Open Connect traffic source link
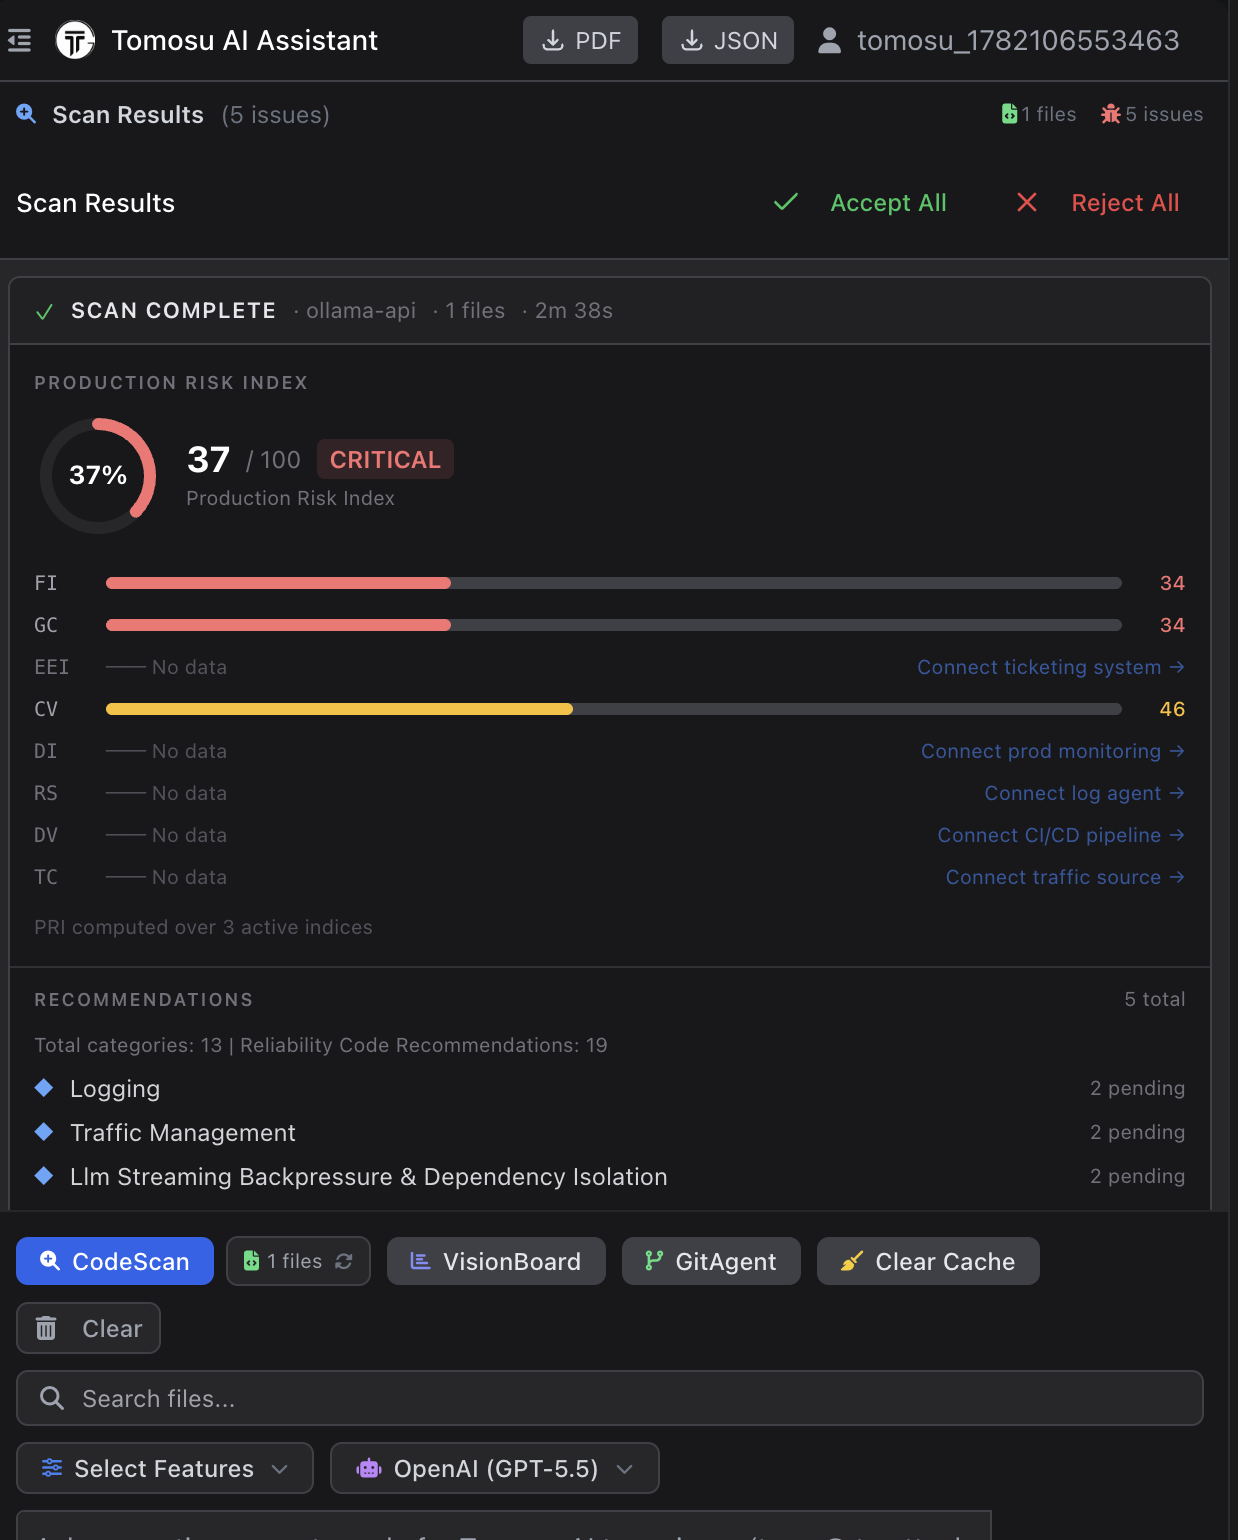The width and height of the screenshot is (1238, 1540). click(1065, 877)
